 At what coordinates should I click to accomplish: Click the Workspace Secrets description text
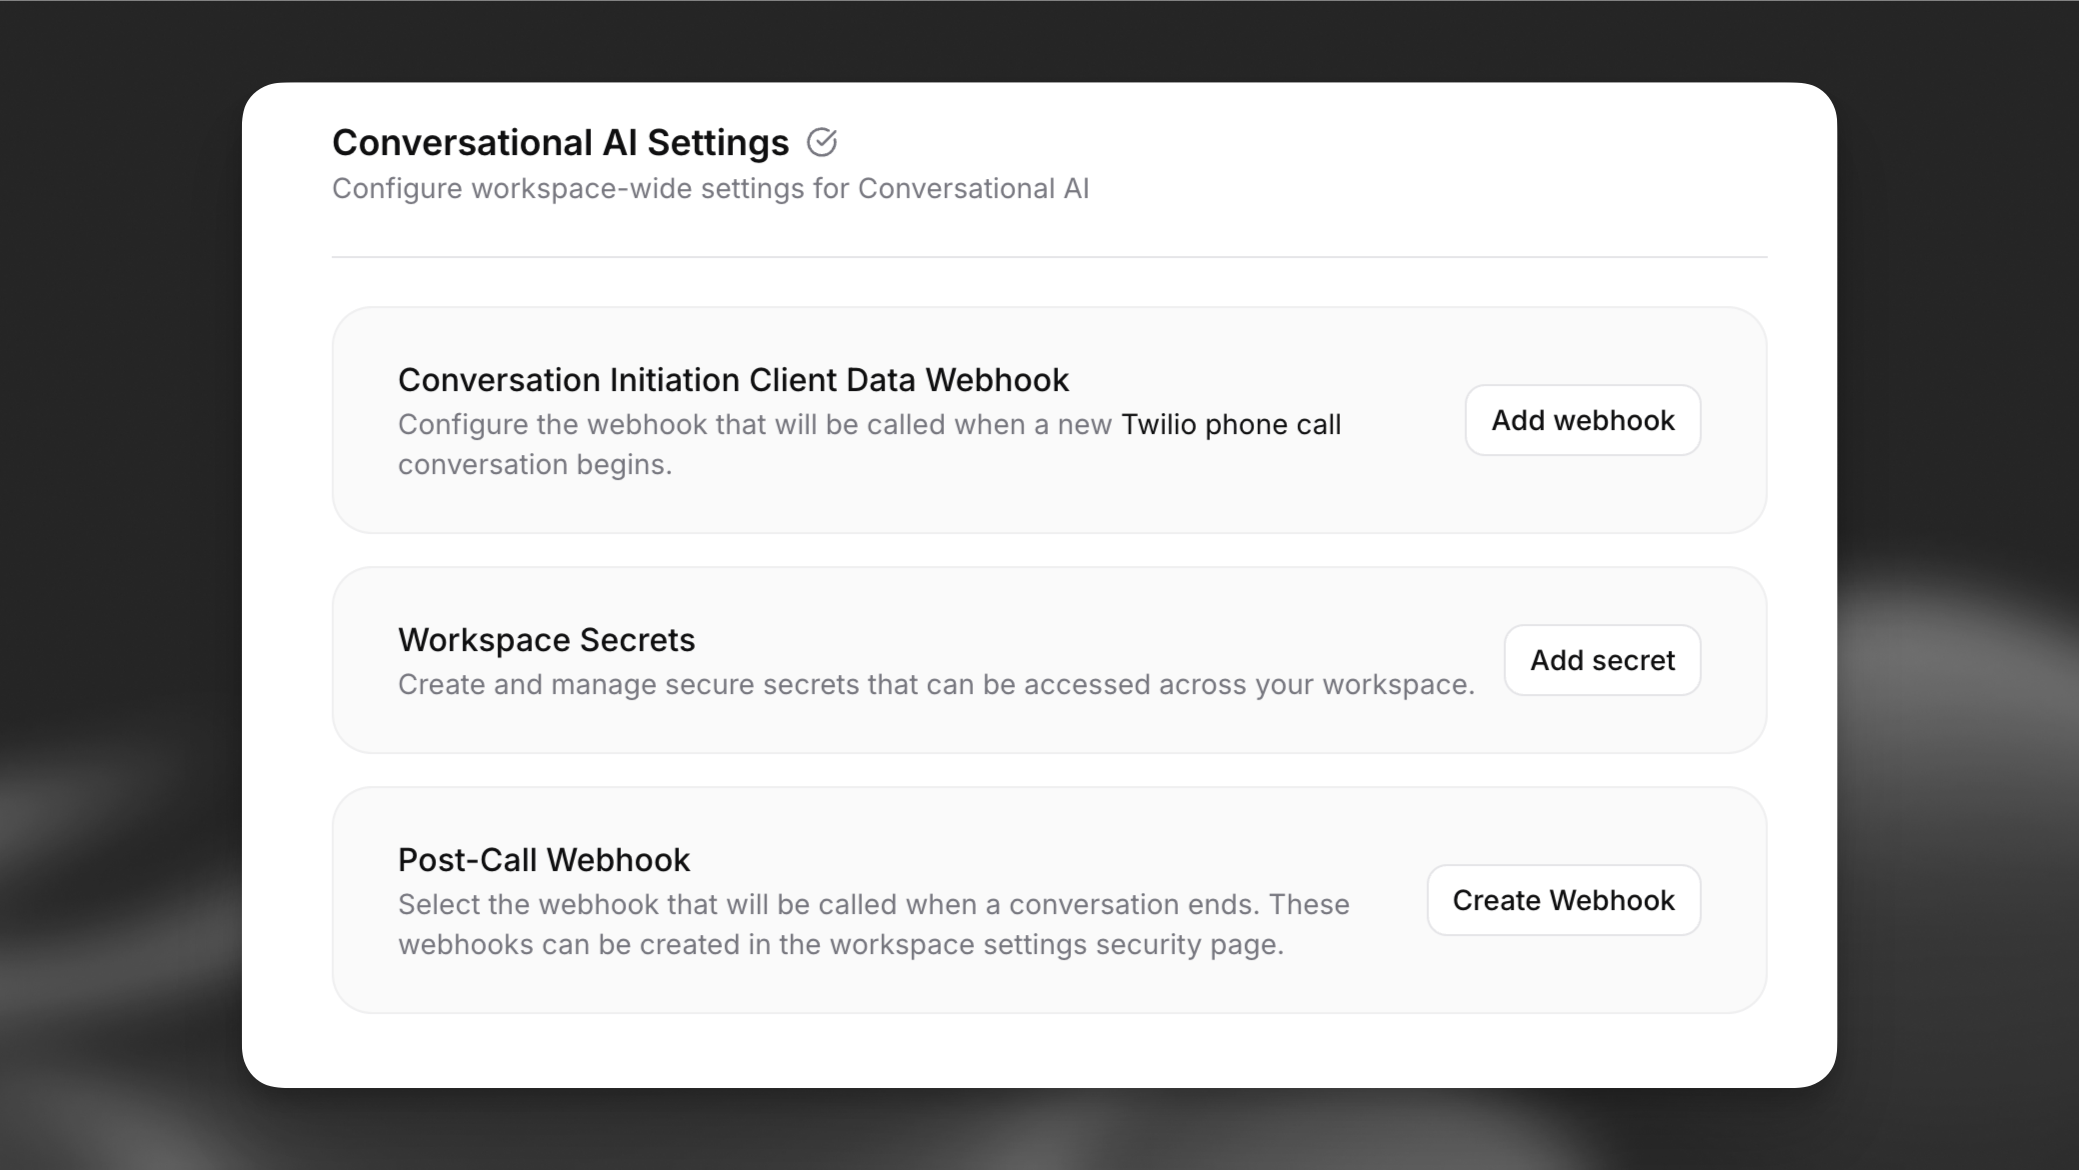pos(936,684)
